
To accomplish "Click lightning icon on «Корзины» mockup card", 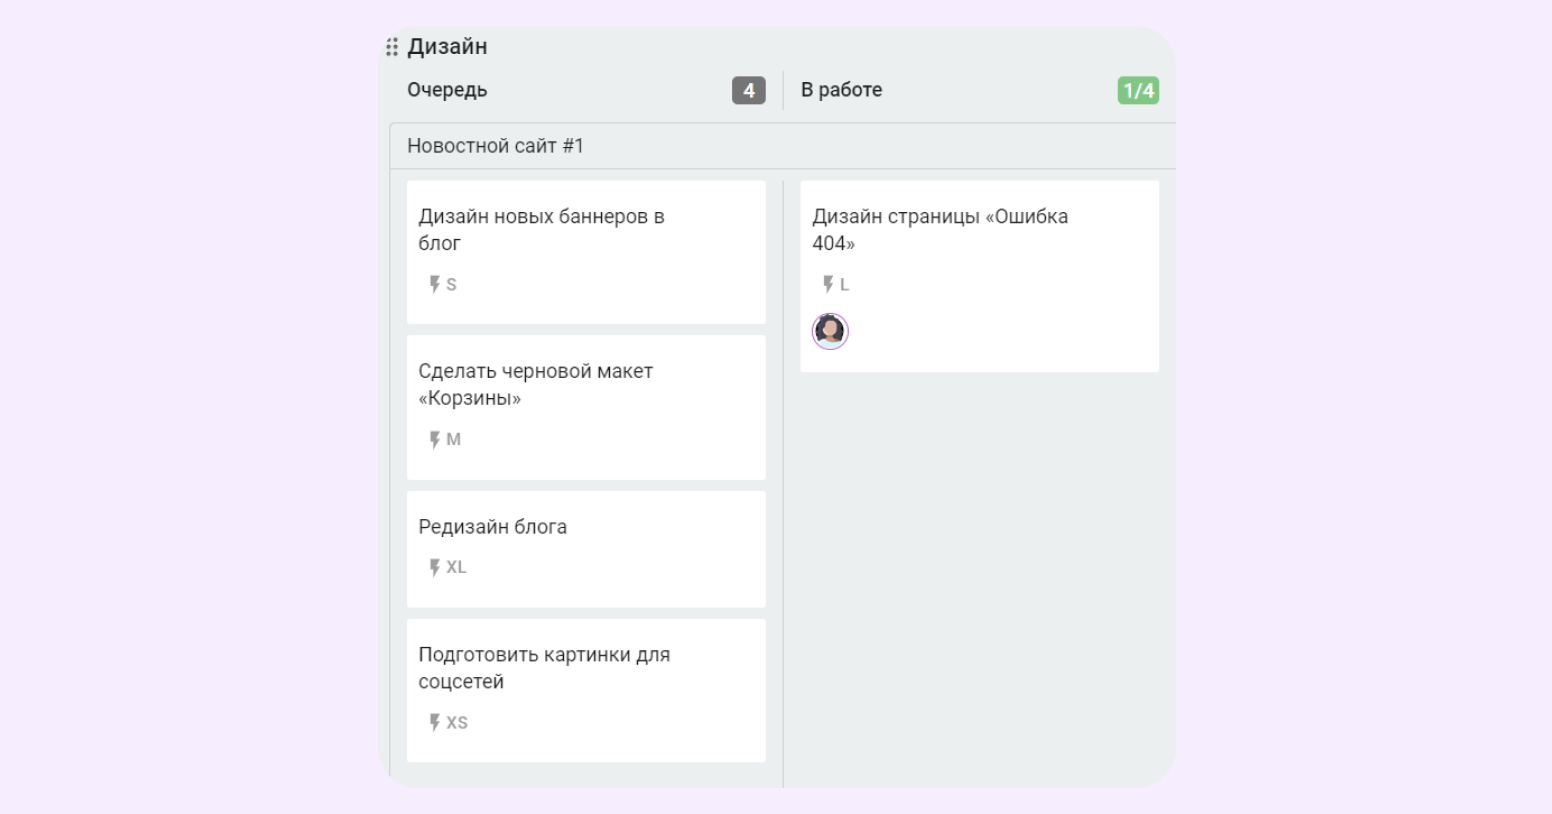I will [x=435, y=440].
